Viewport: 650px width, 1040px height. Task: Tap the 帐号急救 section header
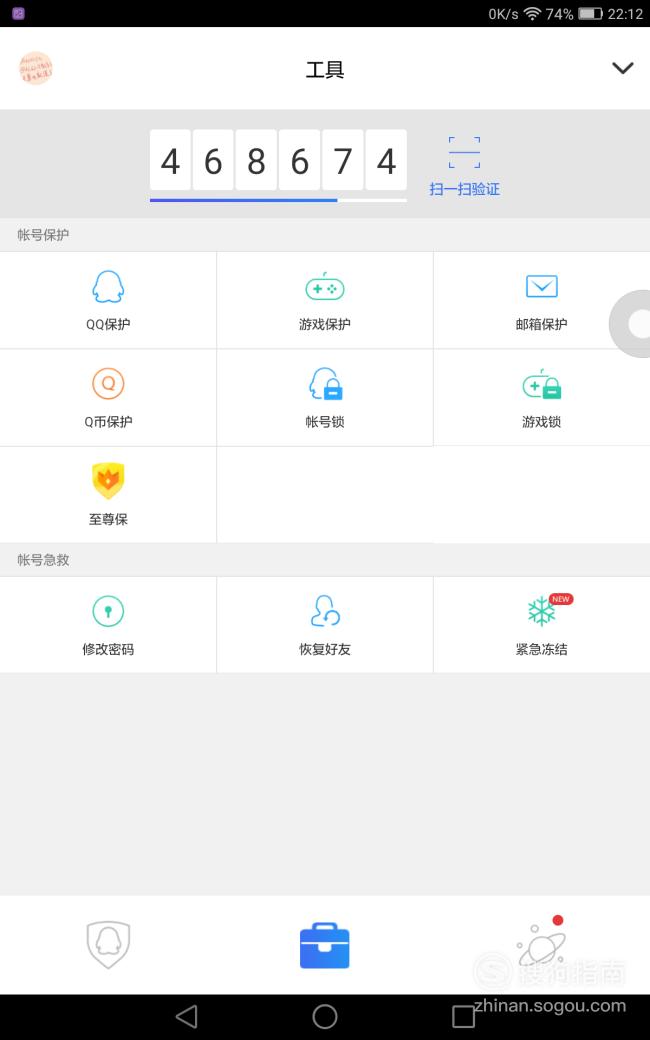43,560
